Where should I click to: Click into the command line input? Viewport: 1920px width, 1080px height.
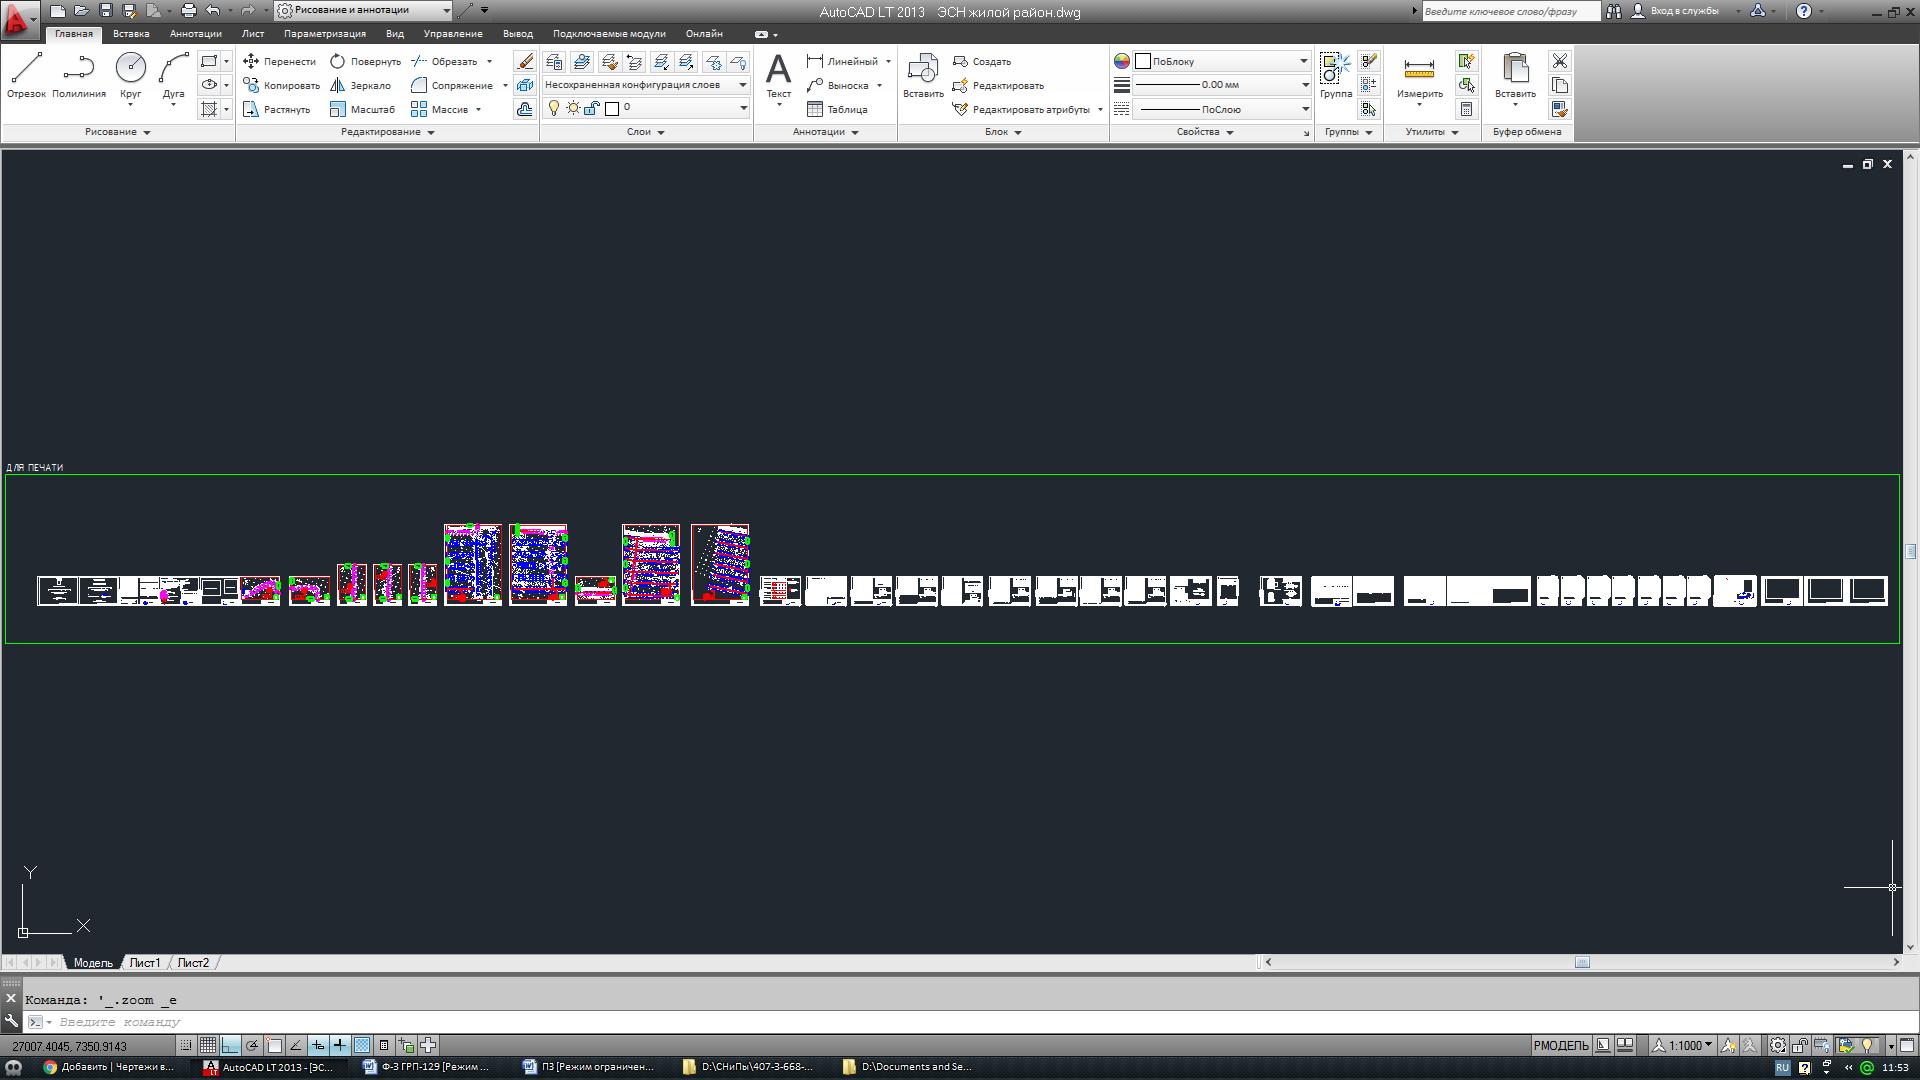tap(960, 1022)
